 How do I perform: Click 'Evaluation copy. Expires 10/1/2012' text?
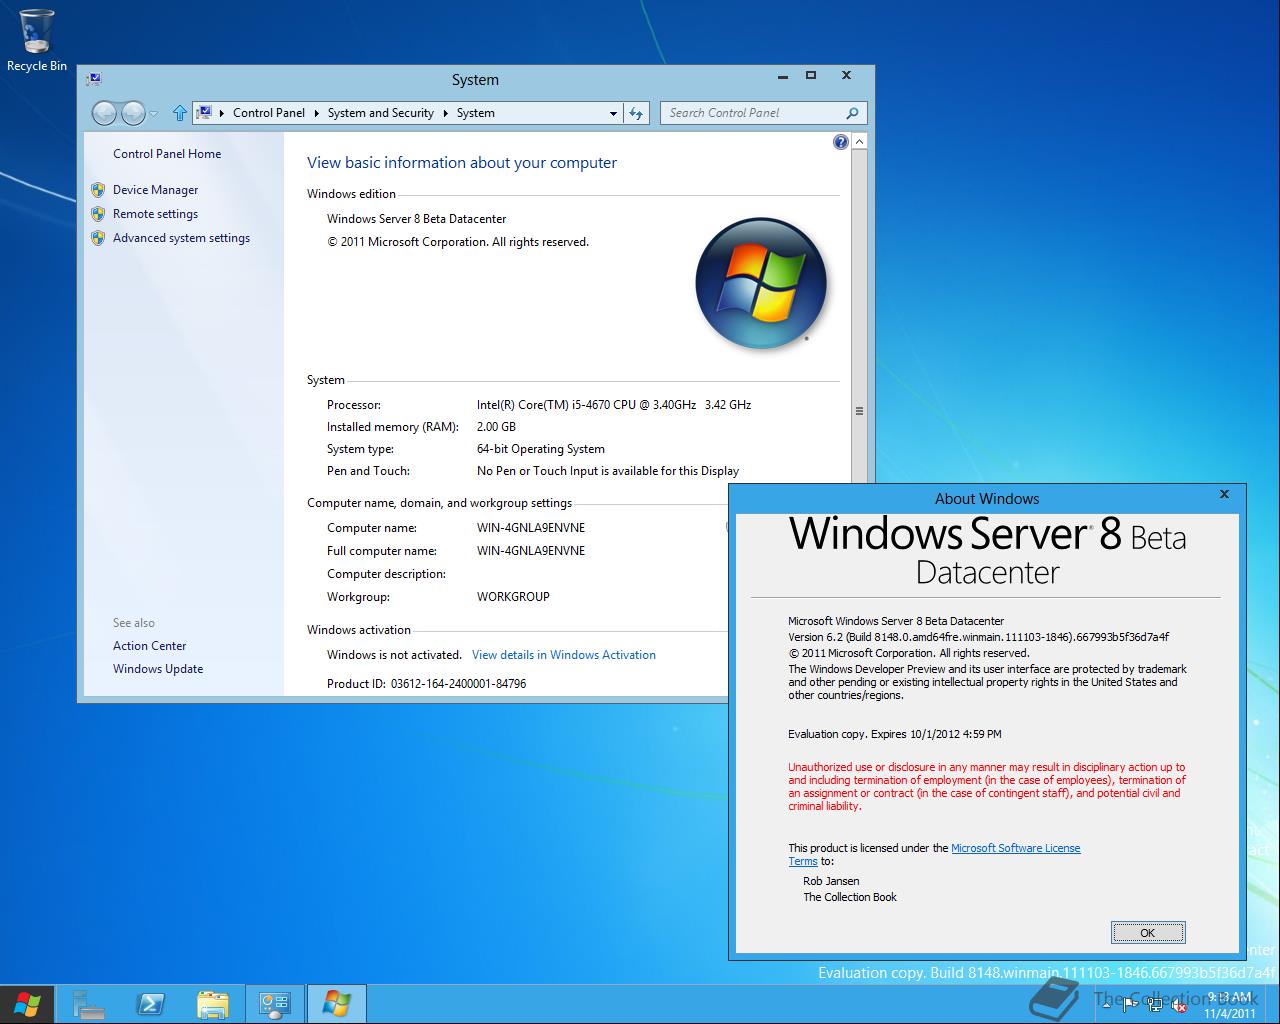pyautogui.click(x=873, y=734)
